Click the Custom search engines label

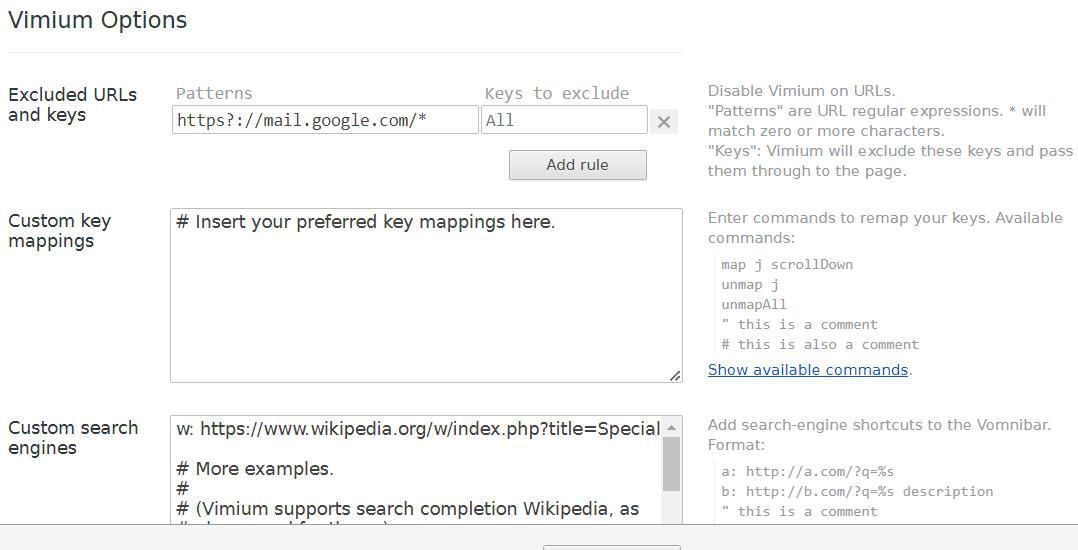pos(73,438)
